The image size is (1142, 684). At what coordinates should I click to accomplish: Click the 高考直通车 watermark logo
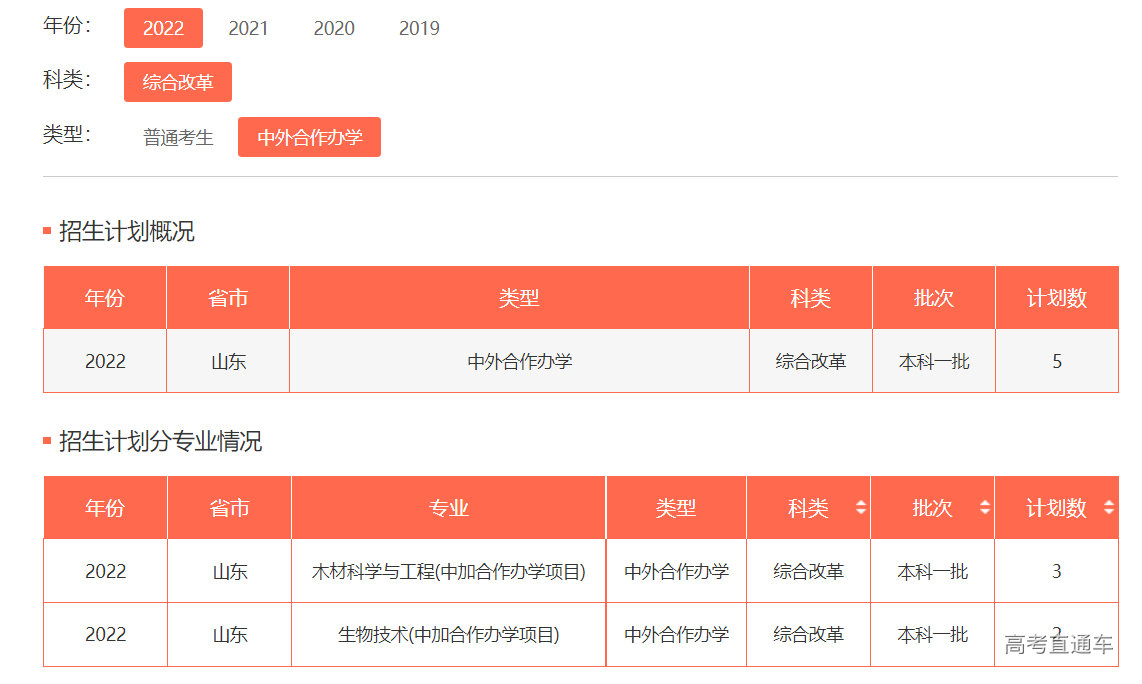[1058, 645]
